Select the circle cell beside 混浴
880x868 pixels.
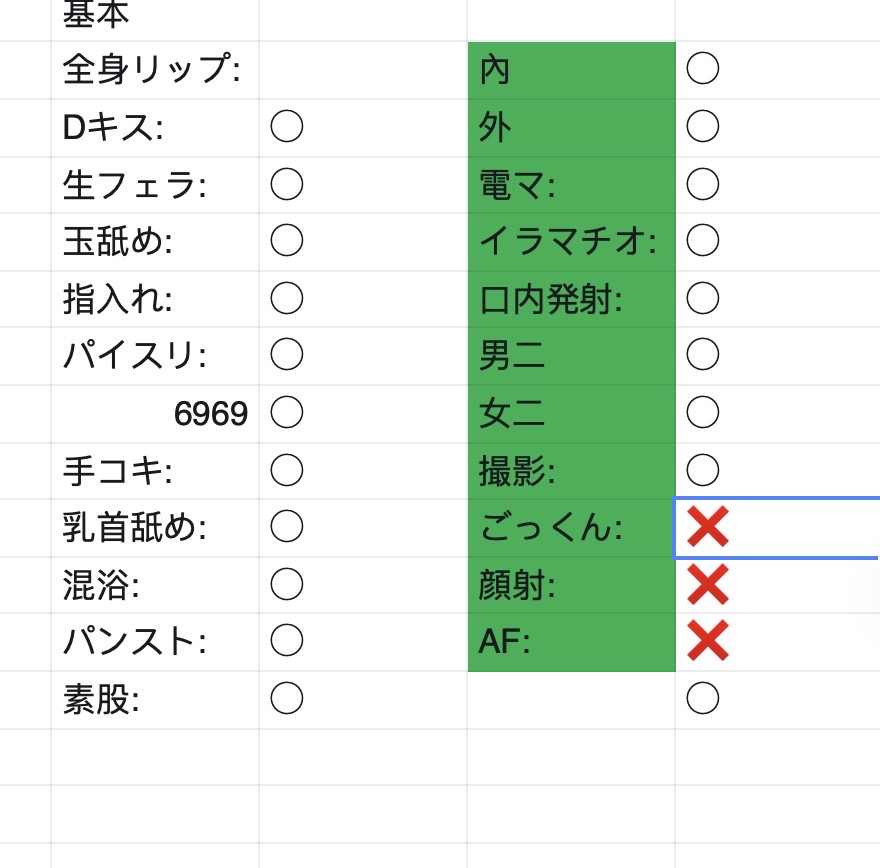click(363, 585)
